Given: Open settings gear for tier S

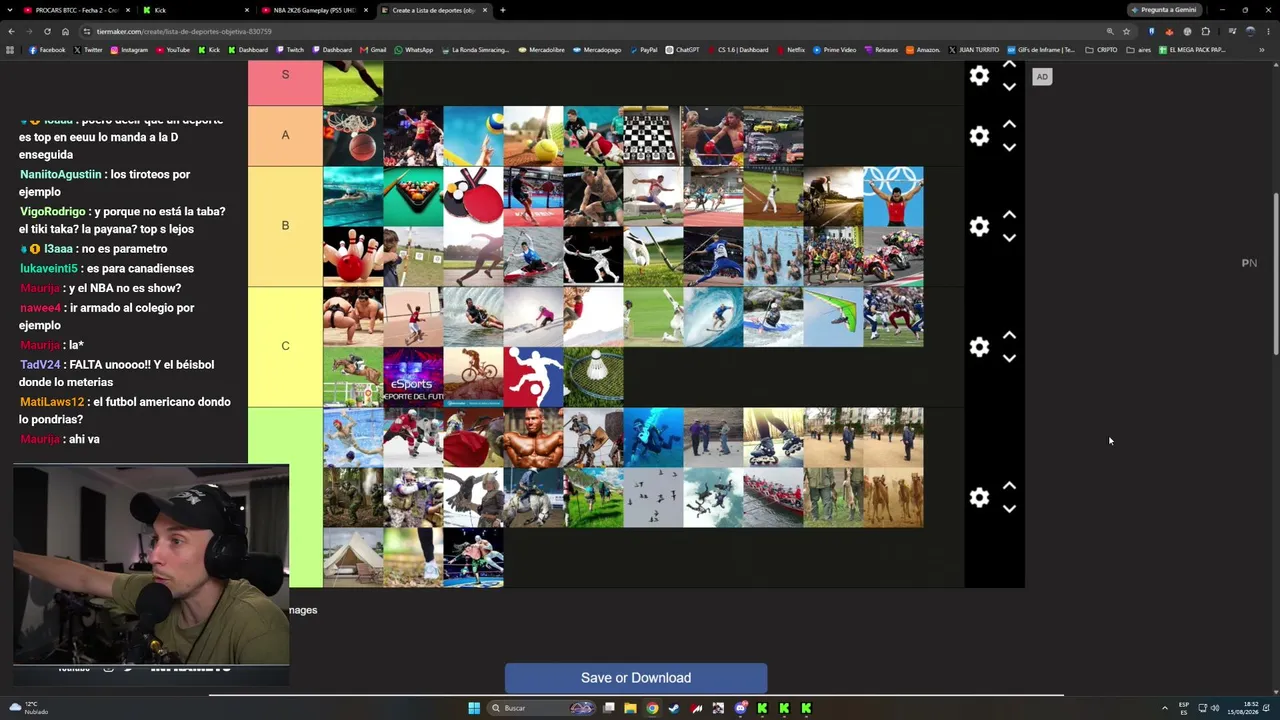Looking at the screenshot, I should point(979,76).
